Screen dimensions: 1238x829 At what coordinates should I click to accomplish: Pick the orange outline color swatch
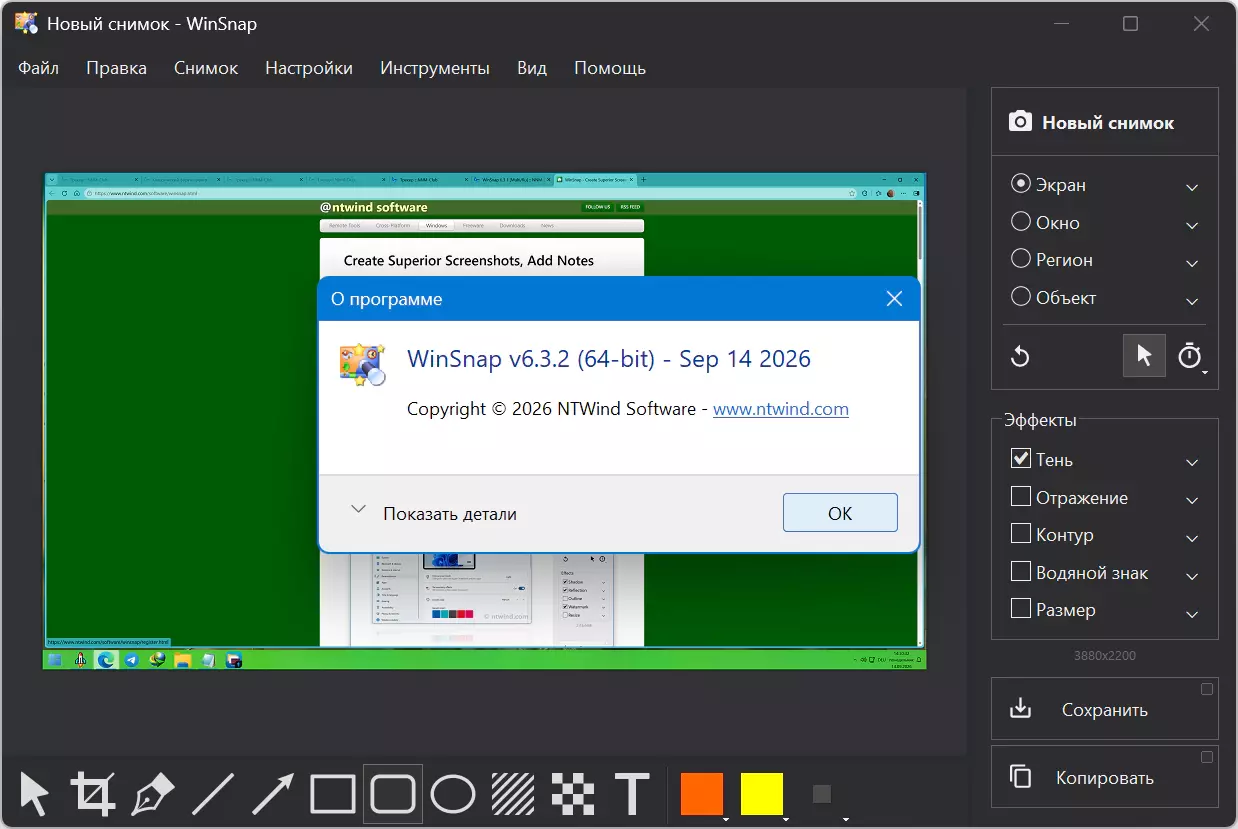click(701, 794)
